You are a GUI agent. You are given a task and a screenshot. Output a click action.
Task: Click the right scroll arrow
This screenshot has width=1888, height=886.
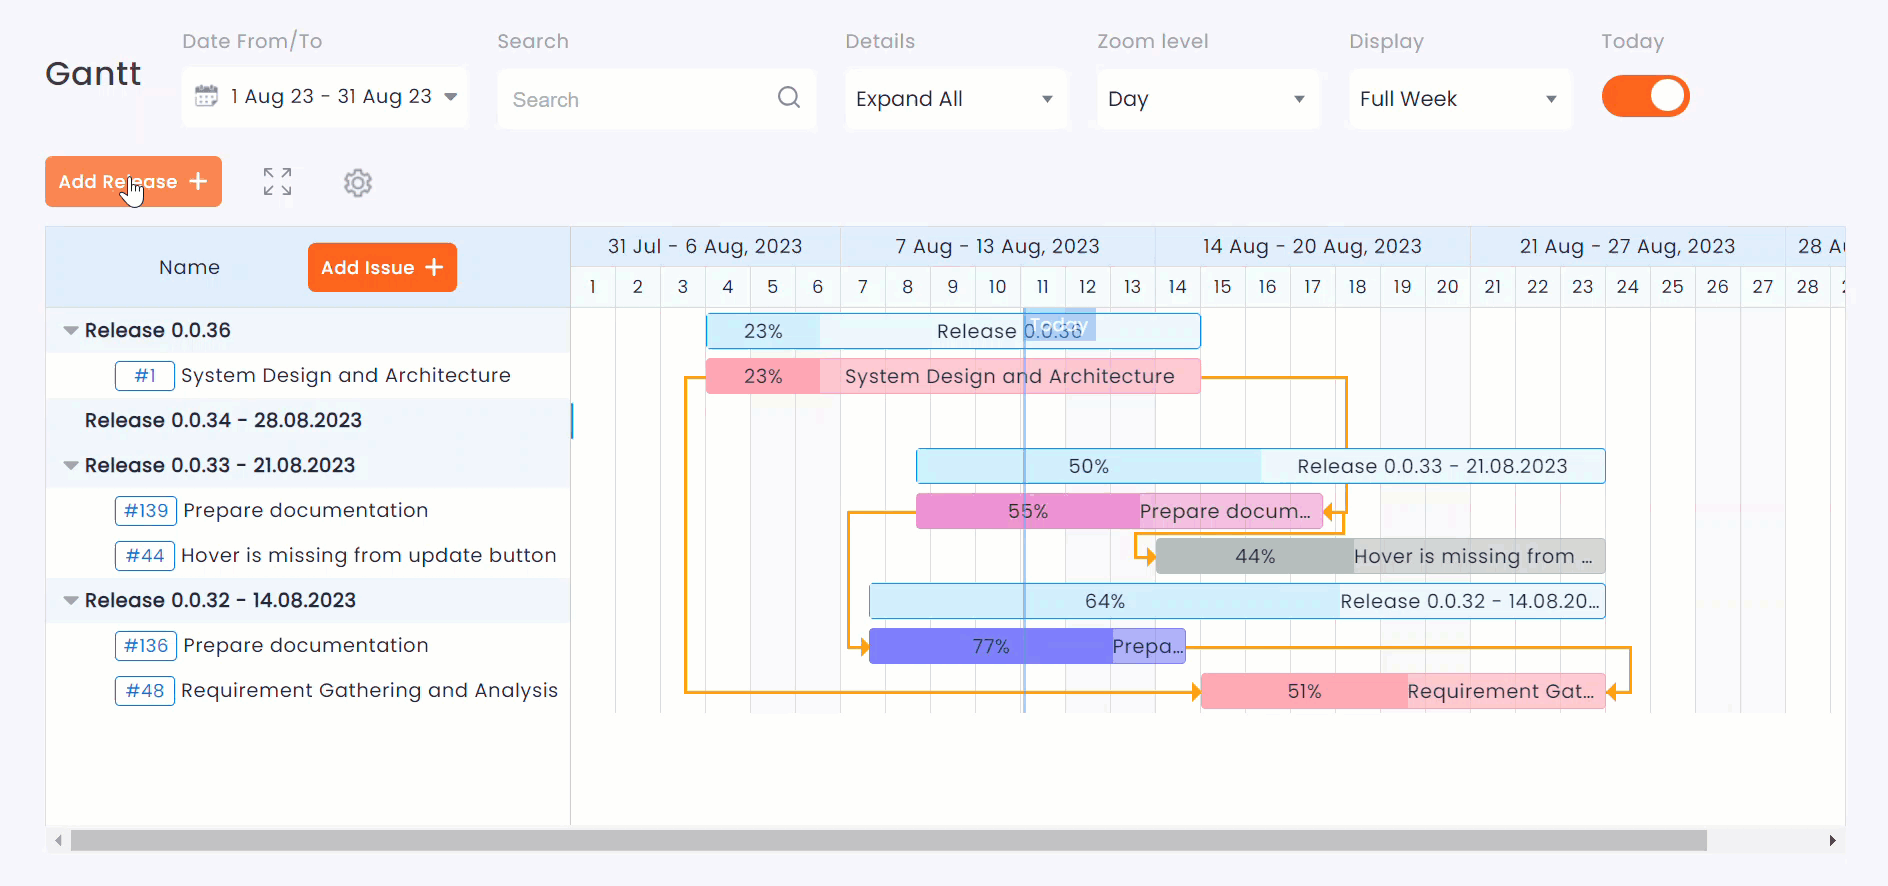1832,841
